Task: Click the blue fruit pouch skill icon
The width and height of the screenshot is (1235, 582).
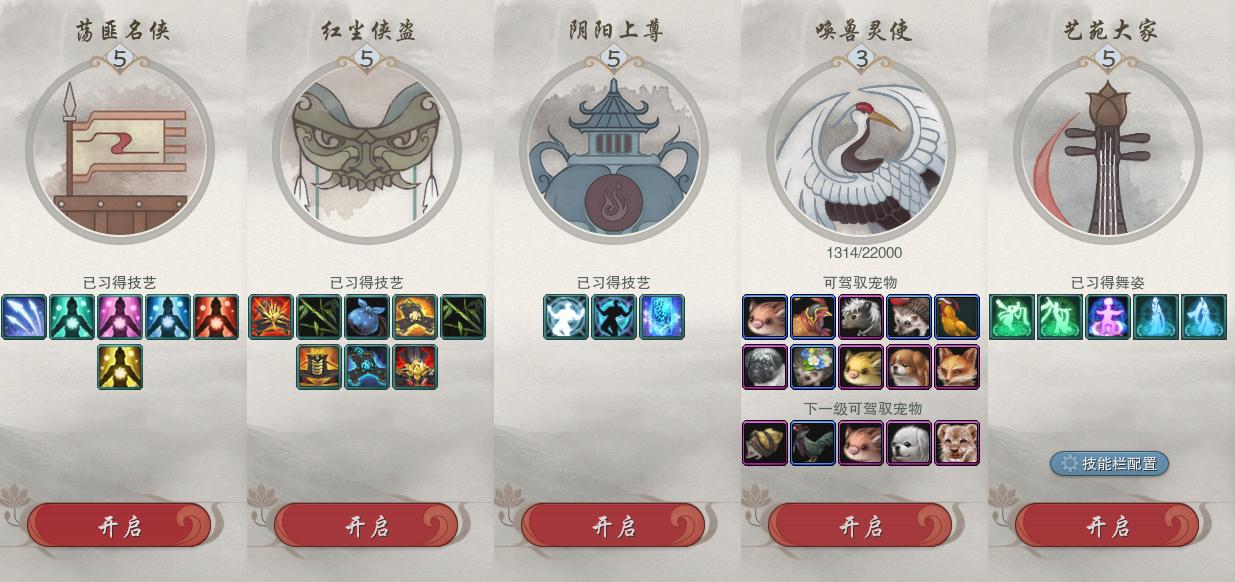Action: pyautogui.click(x=367, y=317)
